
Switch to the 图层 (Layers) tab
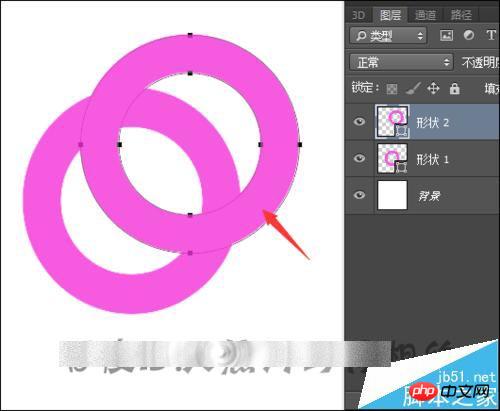pos(391,15)
